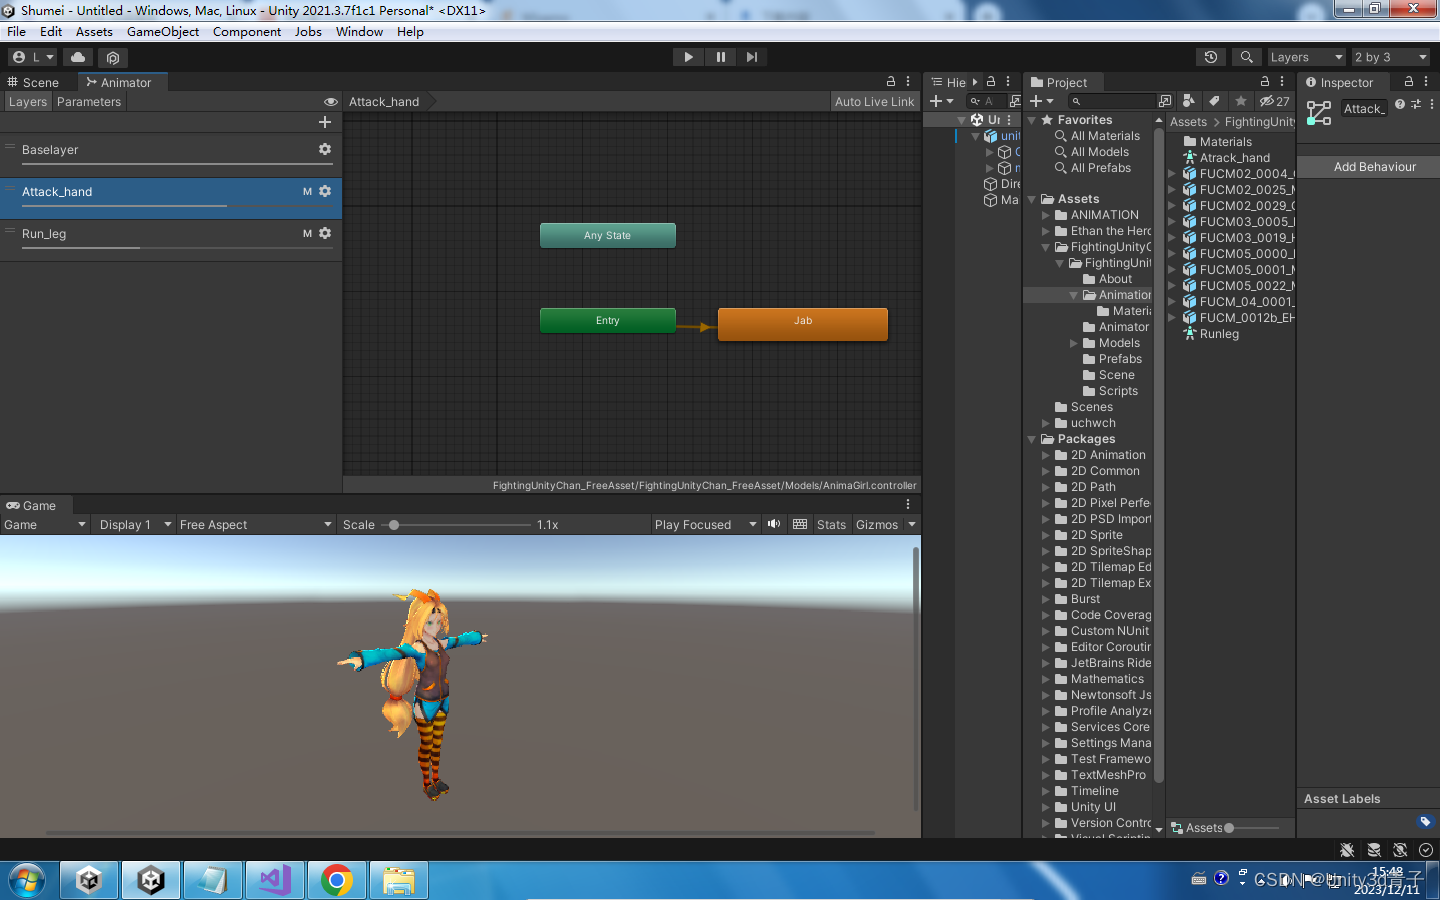Toggle the lock icon on the Inspector panel

click(1409, 82)
